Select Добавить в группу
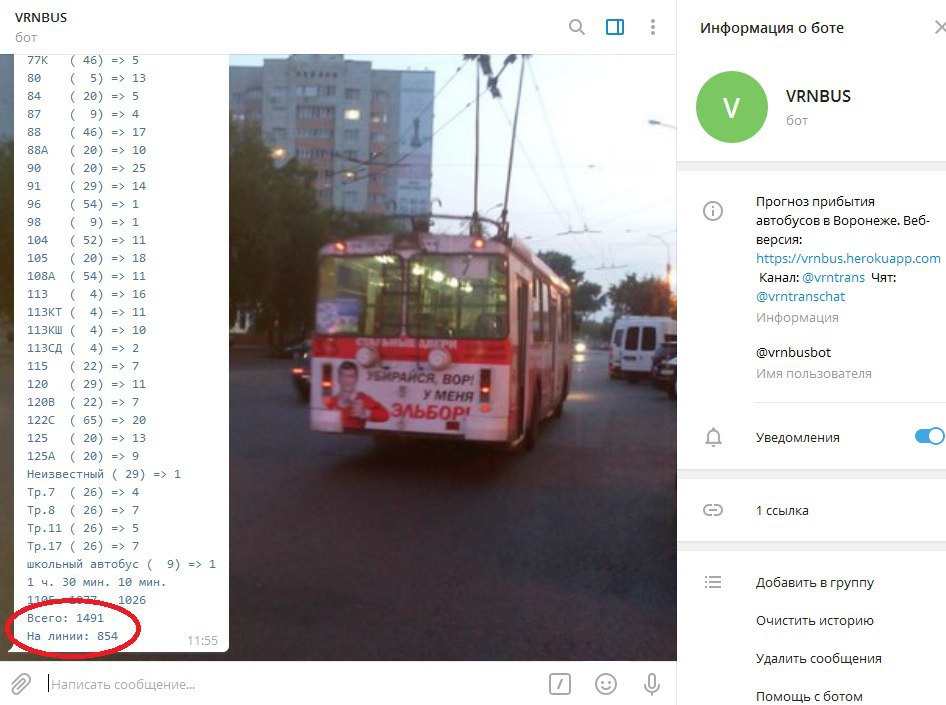Image resolution: width=946 pixels, height=705 pixels. click(x=814, y=583)
